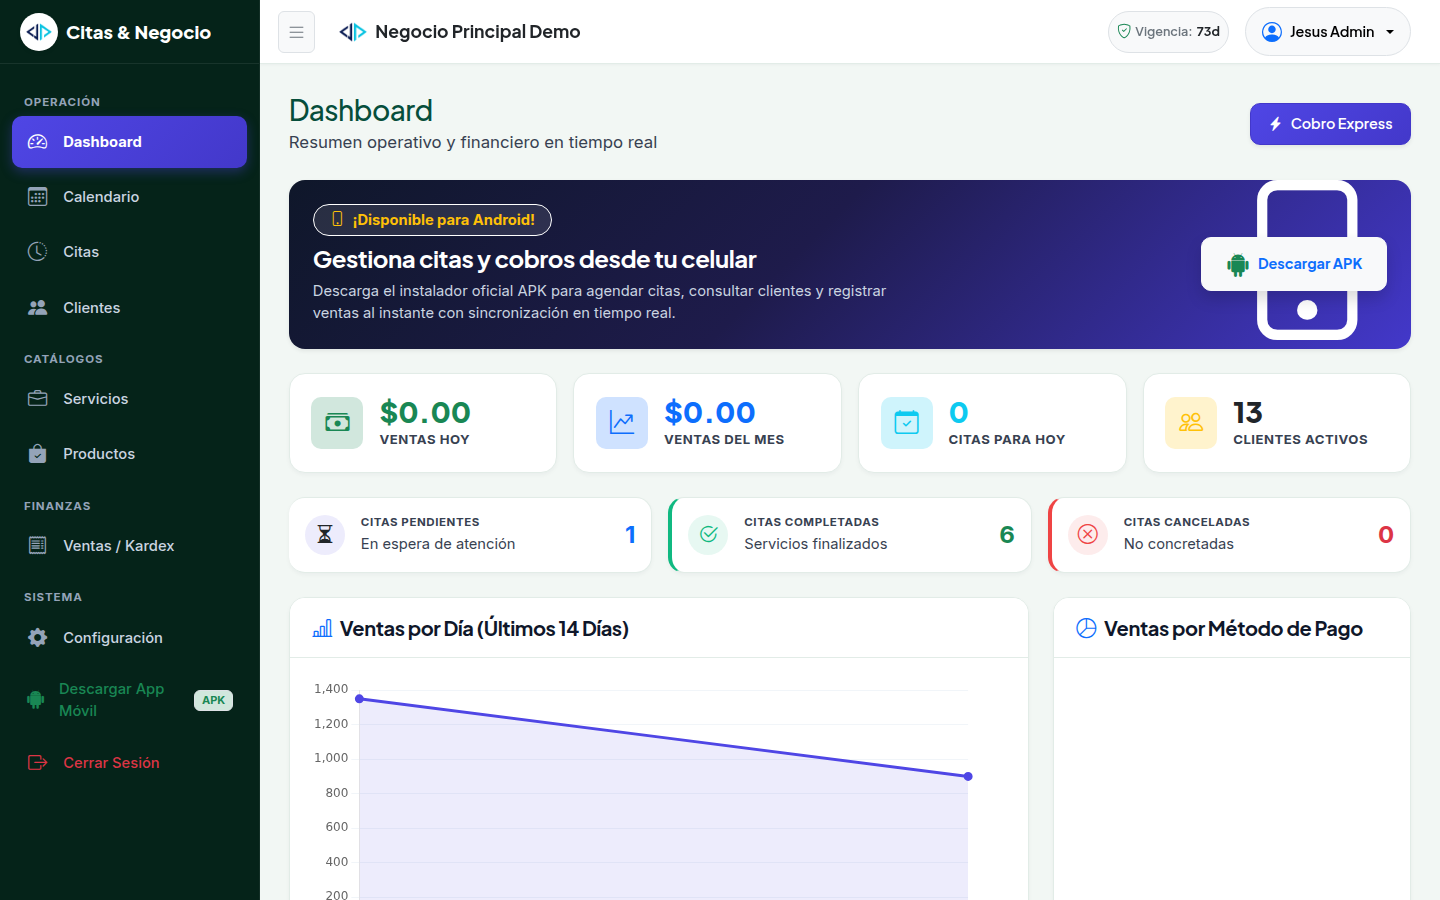The image size is (1440, 900).
Task: Click the Descargar App Móvil link
Action: tap(129, 700)
